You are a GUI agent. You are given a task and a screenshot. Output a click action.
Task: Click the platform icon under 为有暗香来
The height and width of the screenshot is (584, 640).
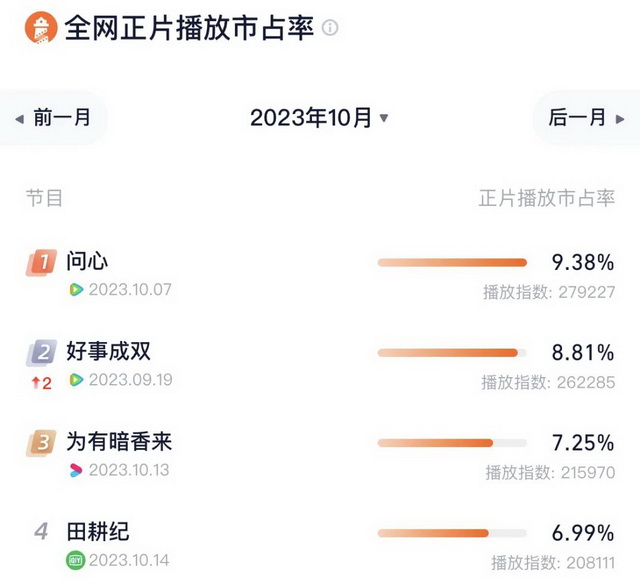click(x=76, y=470)
